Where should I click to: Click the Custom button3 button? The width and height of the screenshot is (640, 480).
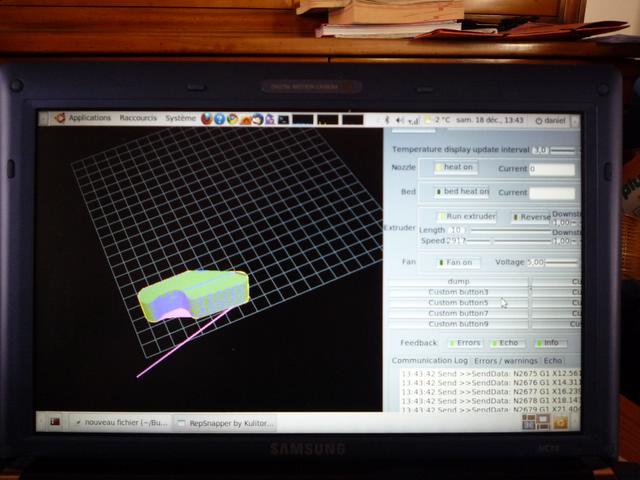458,292
